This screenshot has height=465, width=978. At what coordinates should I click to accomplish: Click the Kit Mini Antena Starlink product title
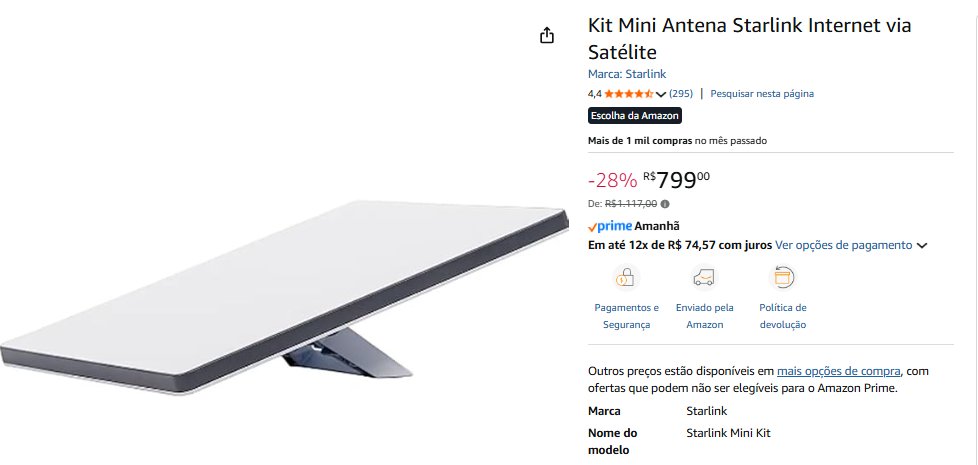click(x=749, y=38)
